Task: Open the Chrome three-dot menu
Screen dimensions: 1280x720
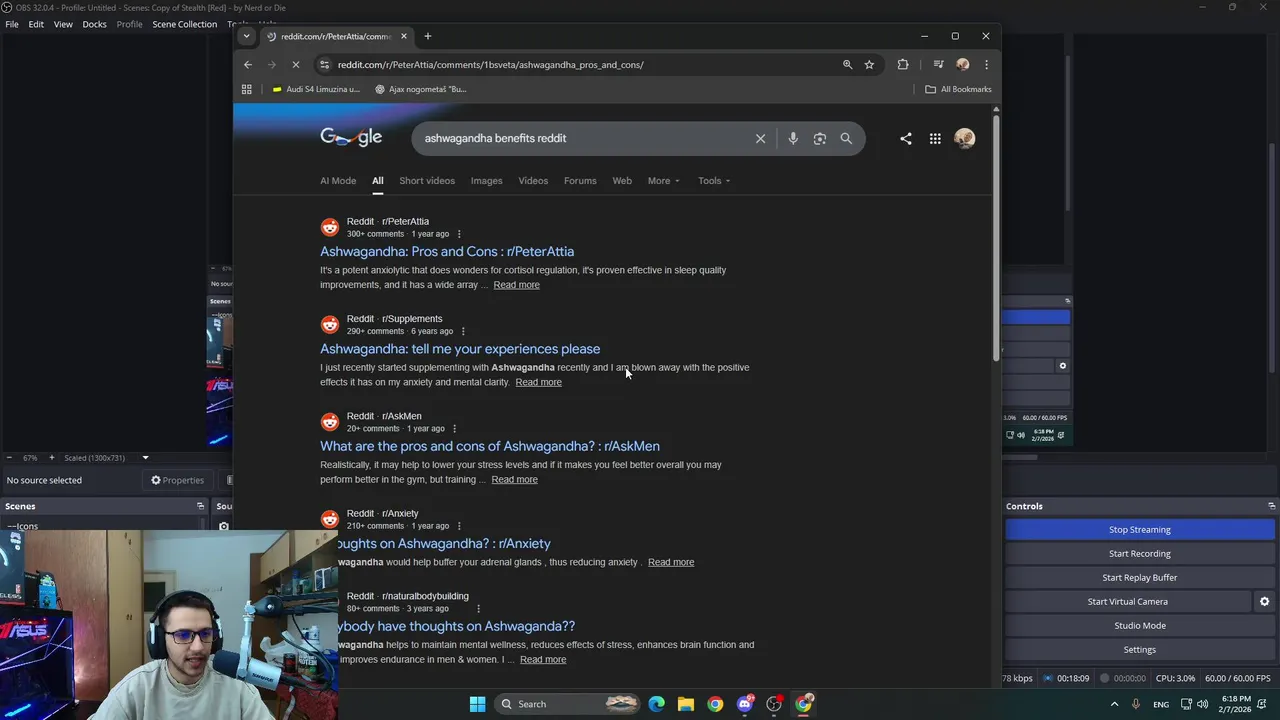Action: pyautogui.click(x=986, y=65)
